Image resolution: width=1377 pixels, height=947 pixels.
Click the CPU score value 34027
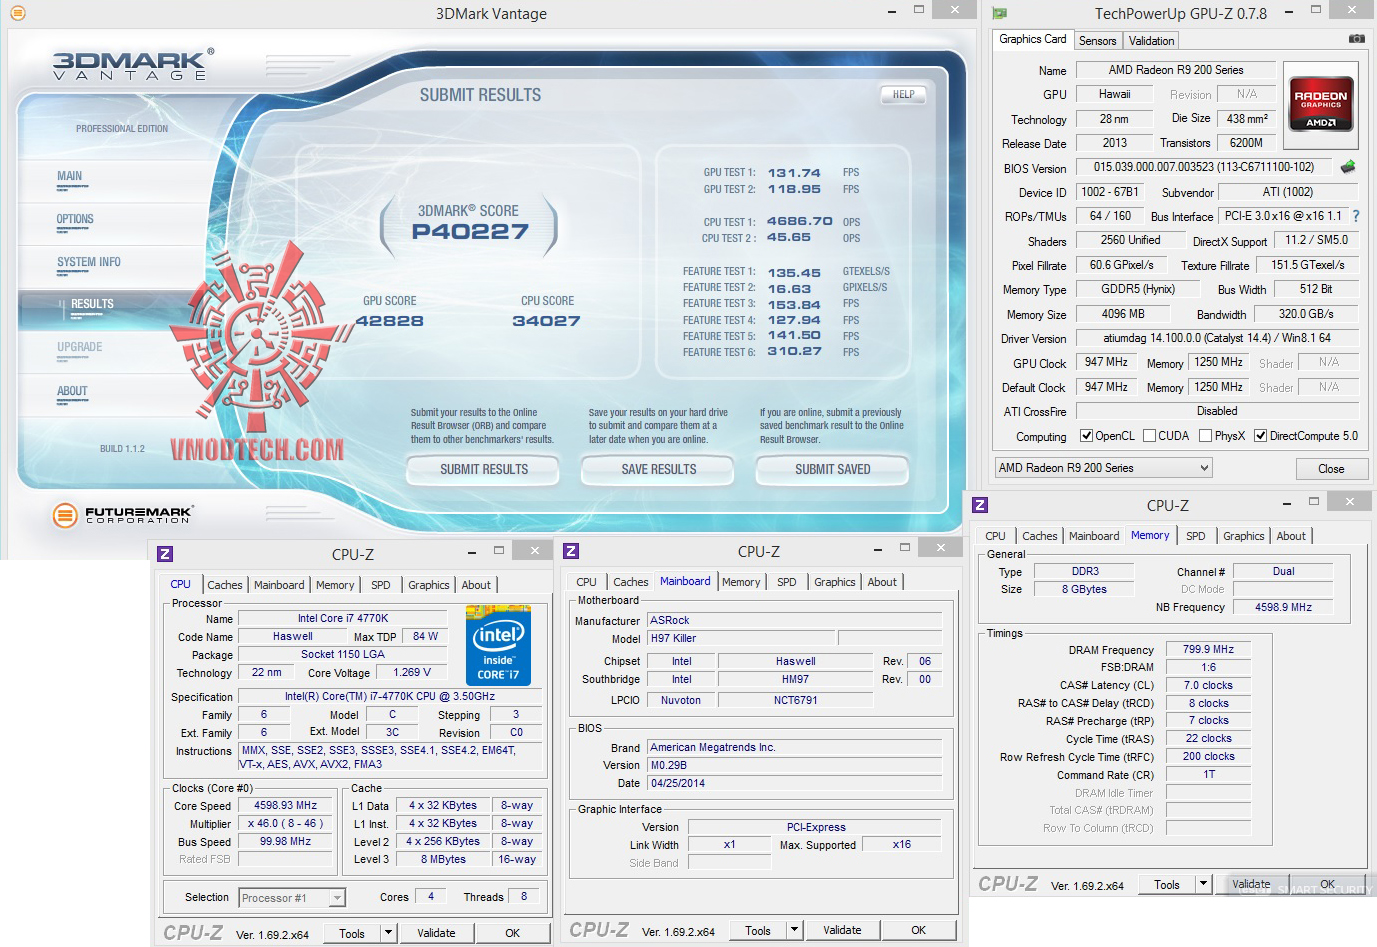click(x=546, y=321)
